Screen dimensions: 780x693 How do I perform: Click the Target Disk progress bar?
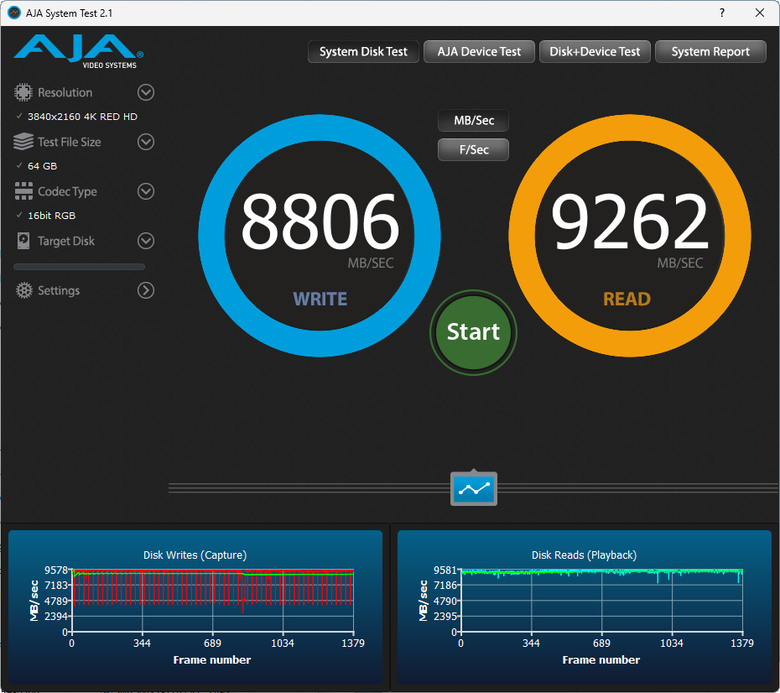click(79, 267)
